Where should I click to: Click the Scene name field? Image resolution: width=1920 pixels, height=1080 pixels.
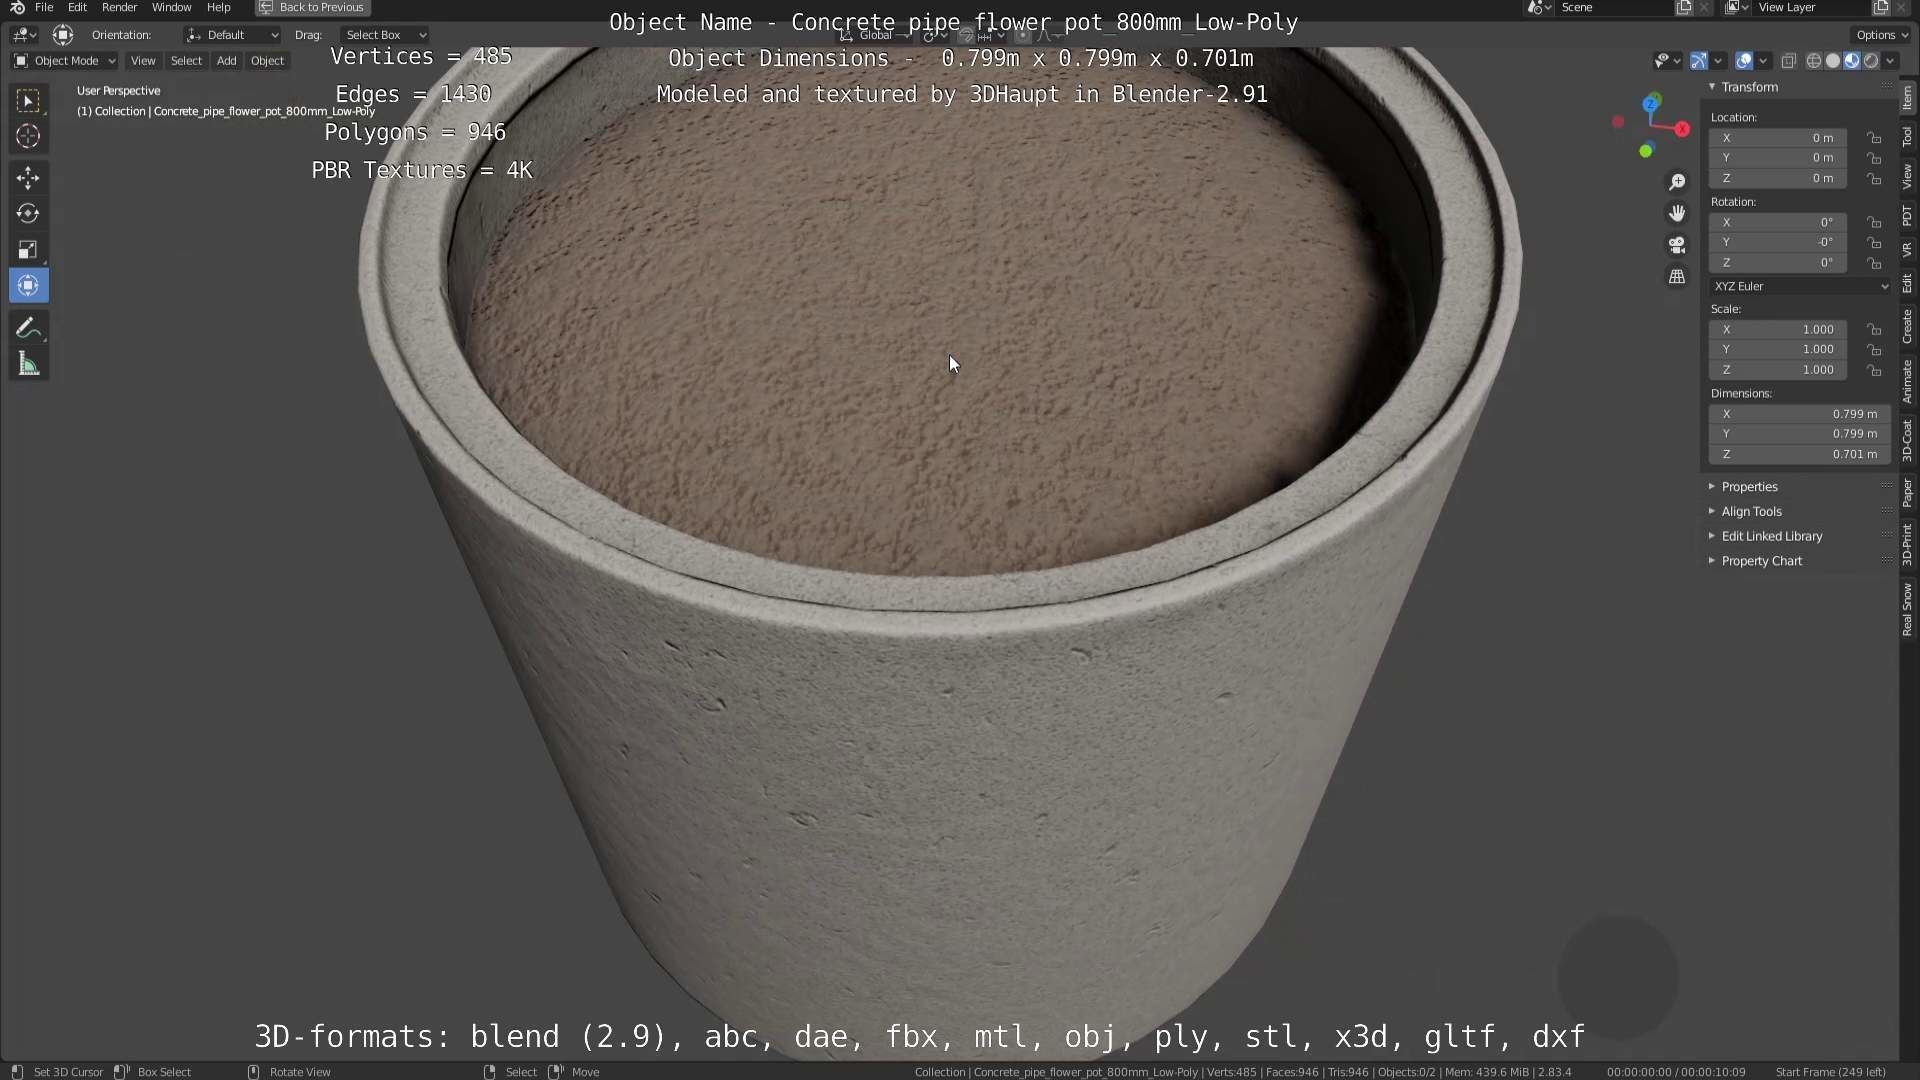[1615, 7]
